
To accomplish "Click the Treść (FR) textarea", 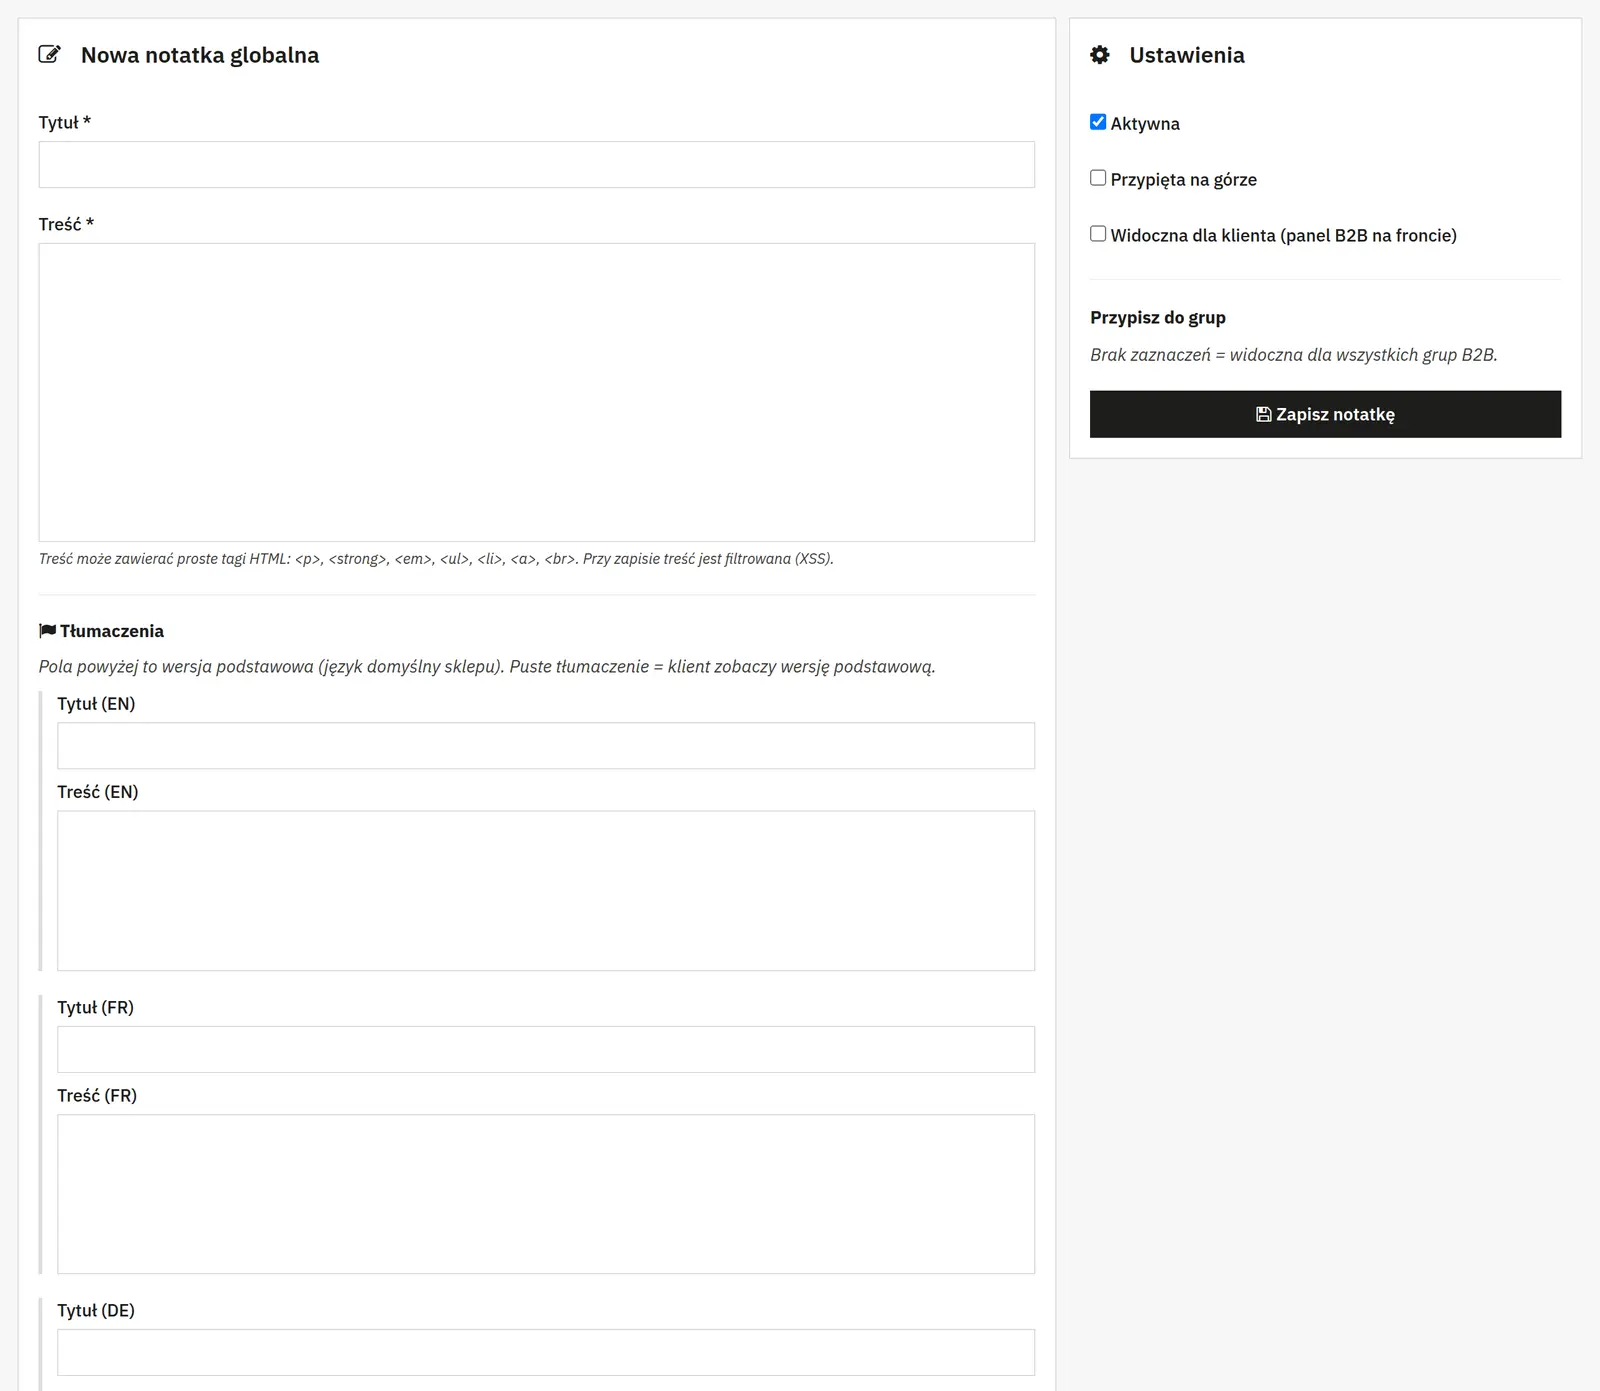I will (546, 1194).
